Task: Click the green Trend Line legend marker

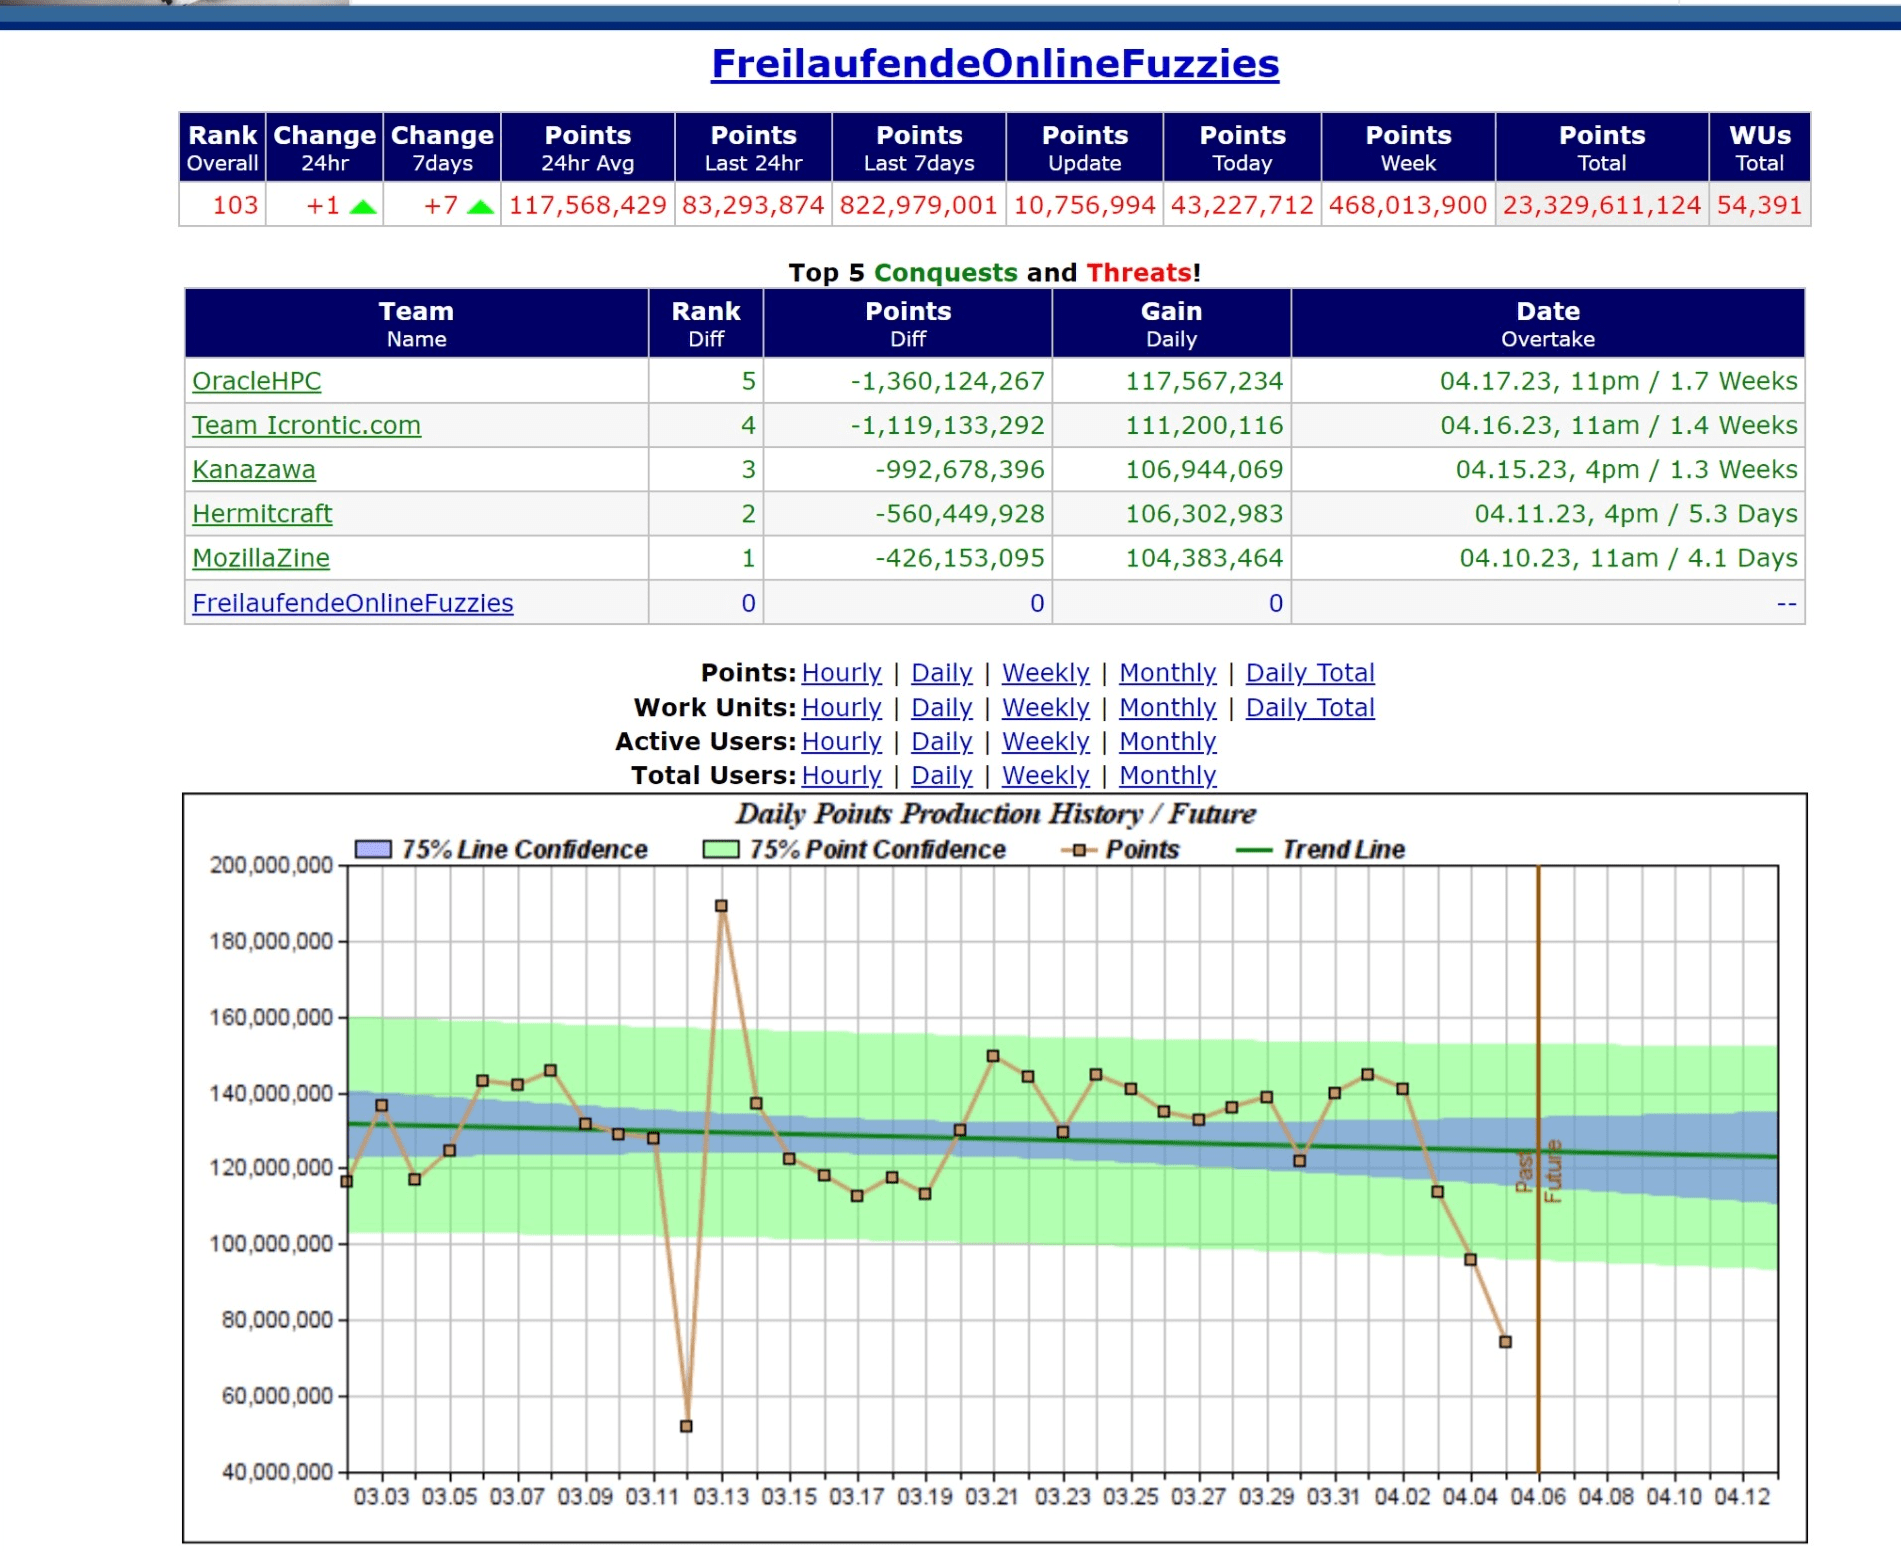Action: (x=1254, y=850)
